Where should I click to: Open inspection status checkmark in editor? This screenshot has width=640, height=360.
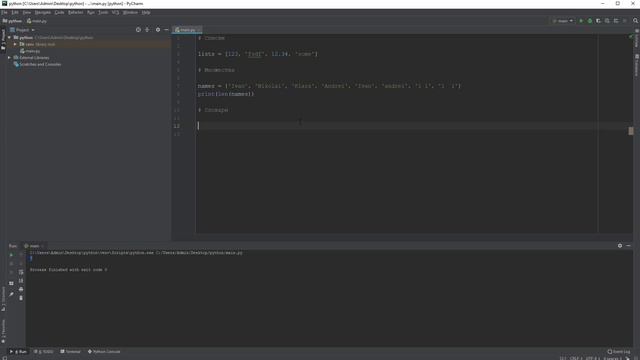[x=630, y=37]
